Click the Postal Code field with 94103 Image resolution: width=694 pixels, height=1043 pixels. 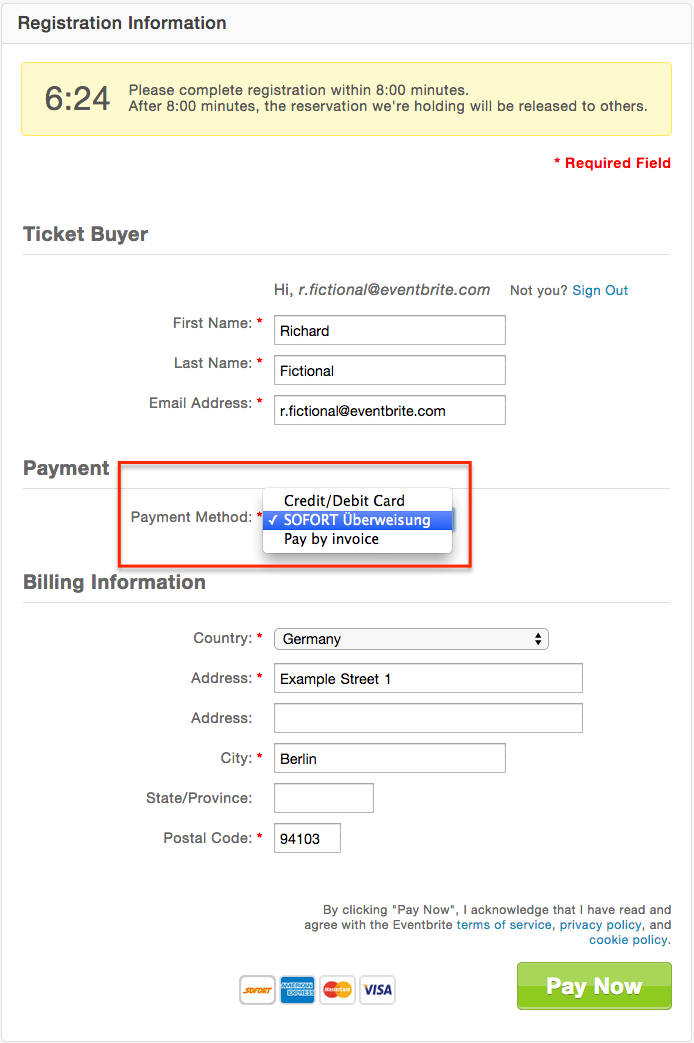pos(307,838)
